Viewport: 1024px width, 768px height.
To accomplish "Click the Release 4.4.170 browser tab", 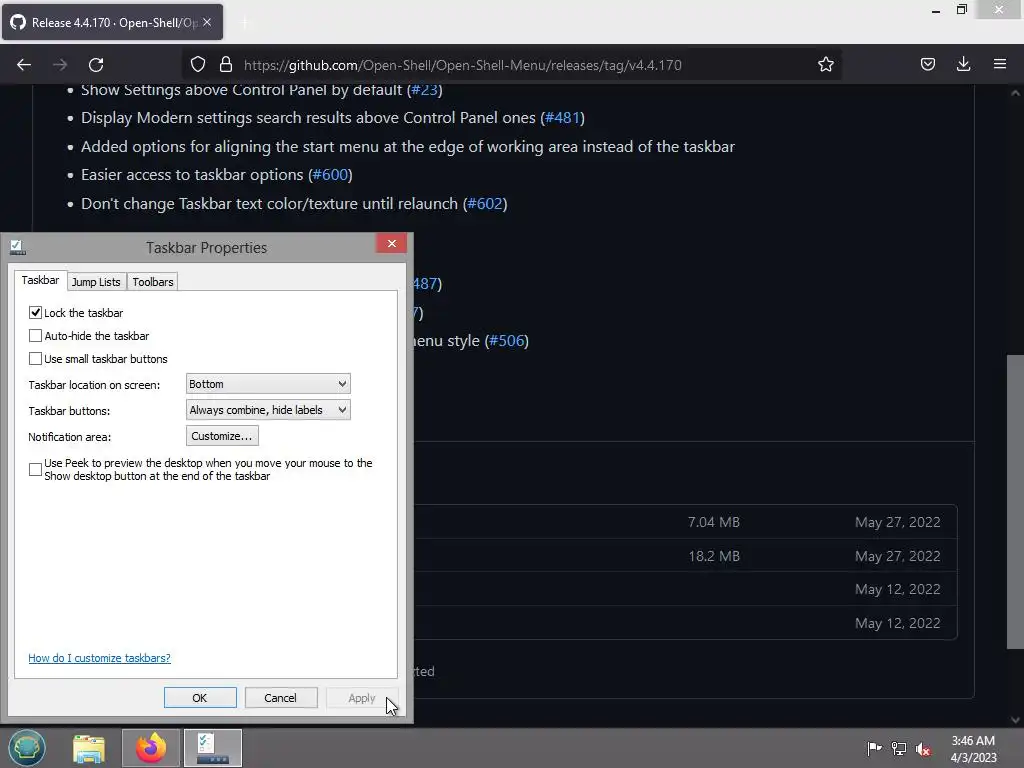I will coord(112,22).
